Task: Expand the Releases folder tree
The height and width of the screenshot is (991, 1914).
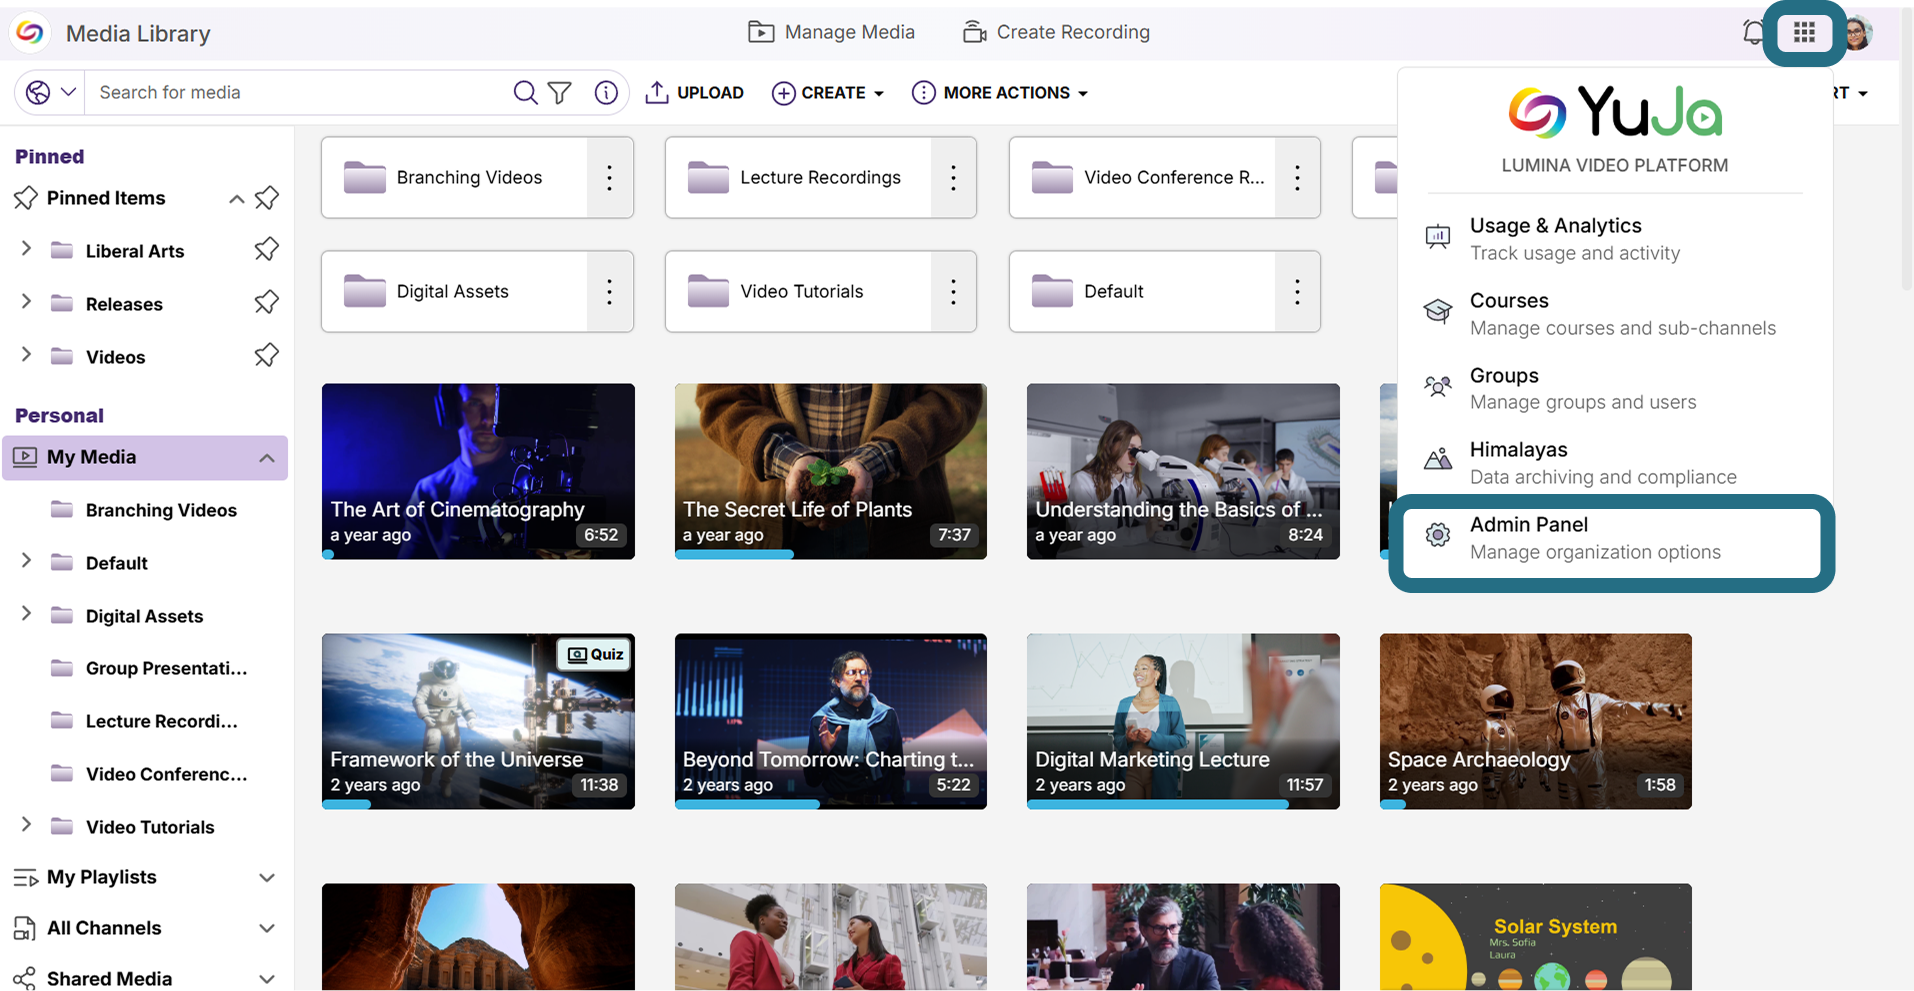Action: (x=26, y=302)
